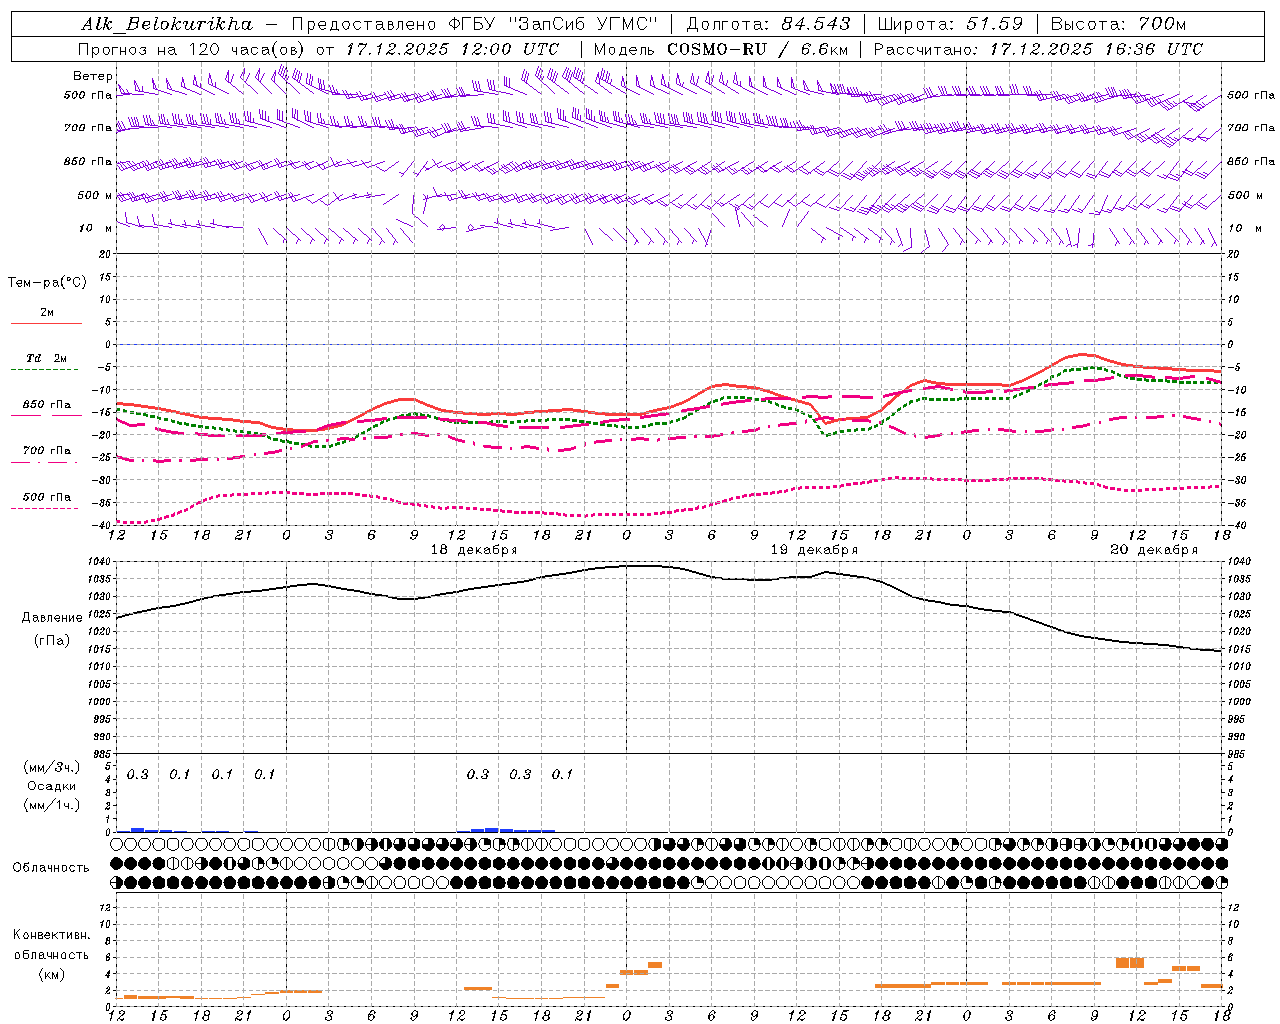1280x1024 pixels.
Task: Click the Ветер wind panel label
Action: coord(93,76)
